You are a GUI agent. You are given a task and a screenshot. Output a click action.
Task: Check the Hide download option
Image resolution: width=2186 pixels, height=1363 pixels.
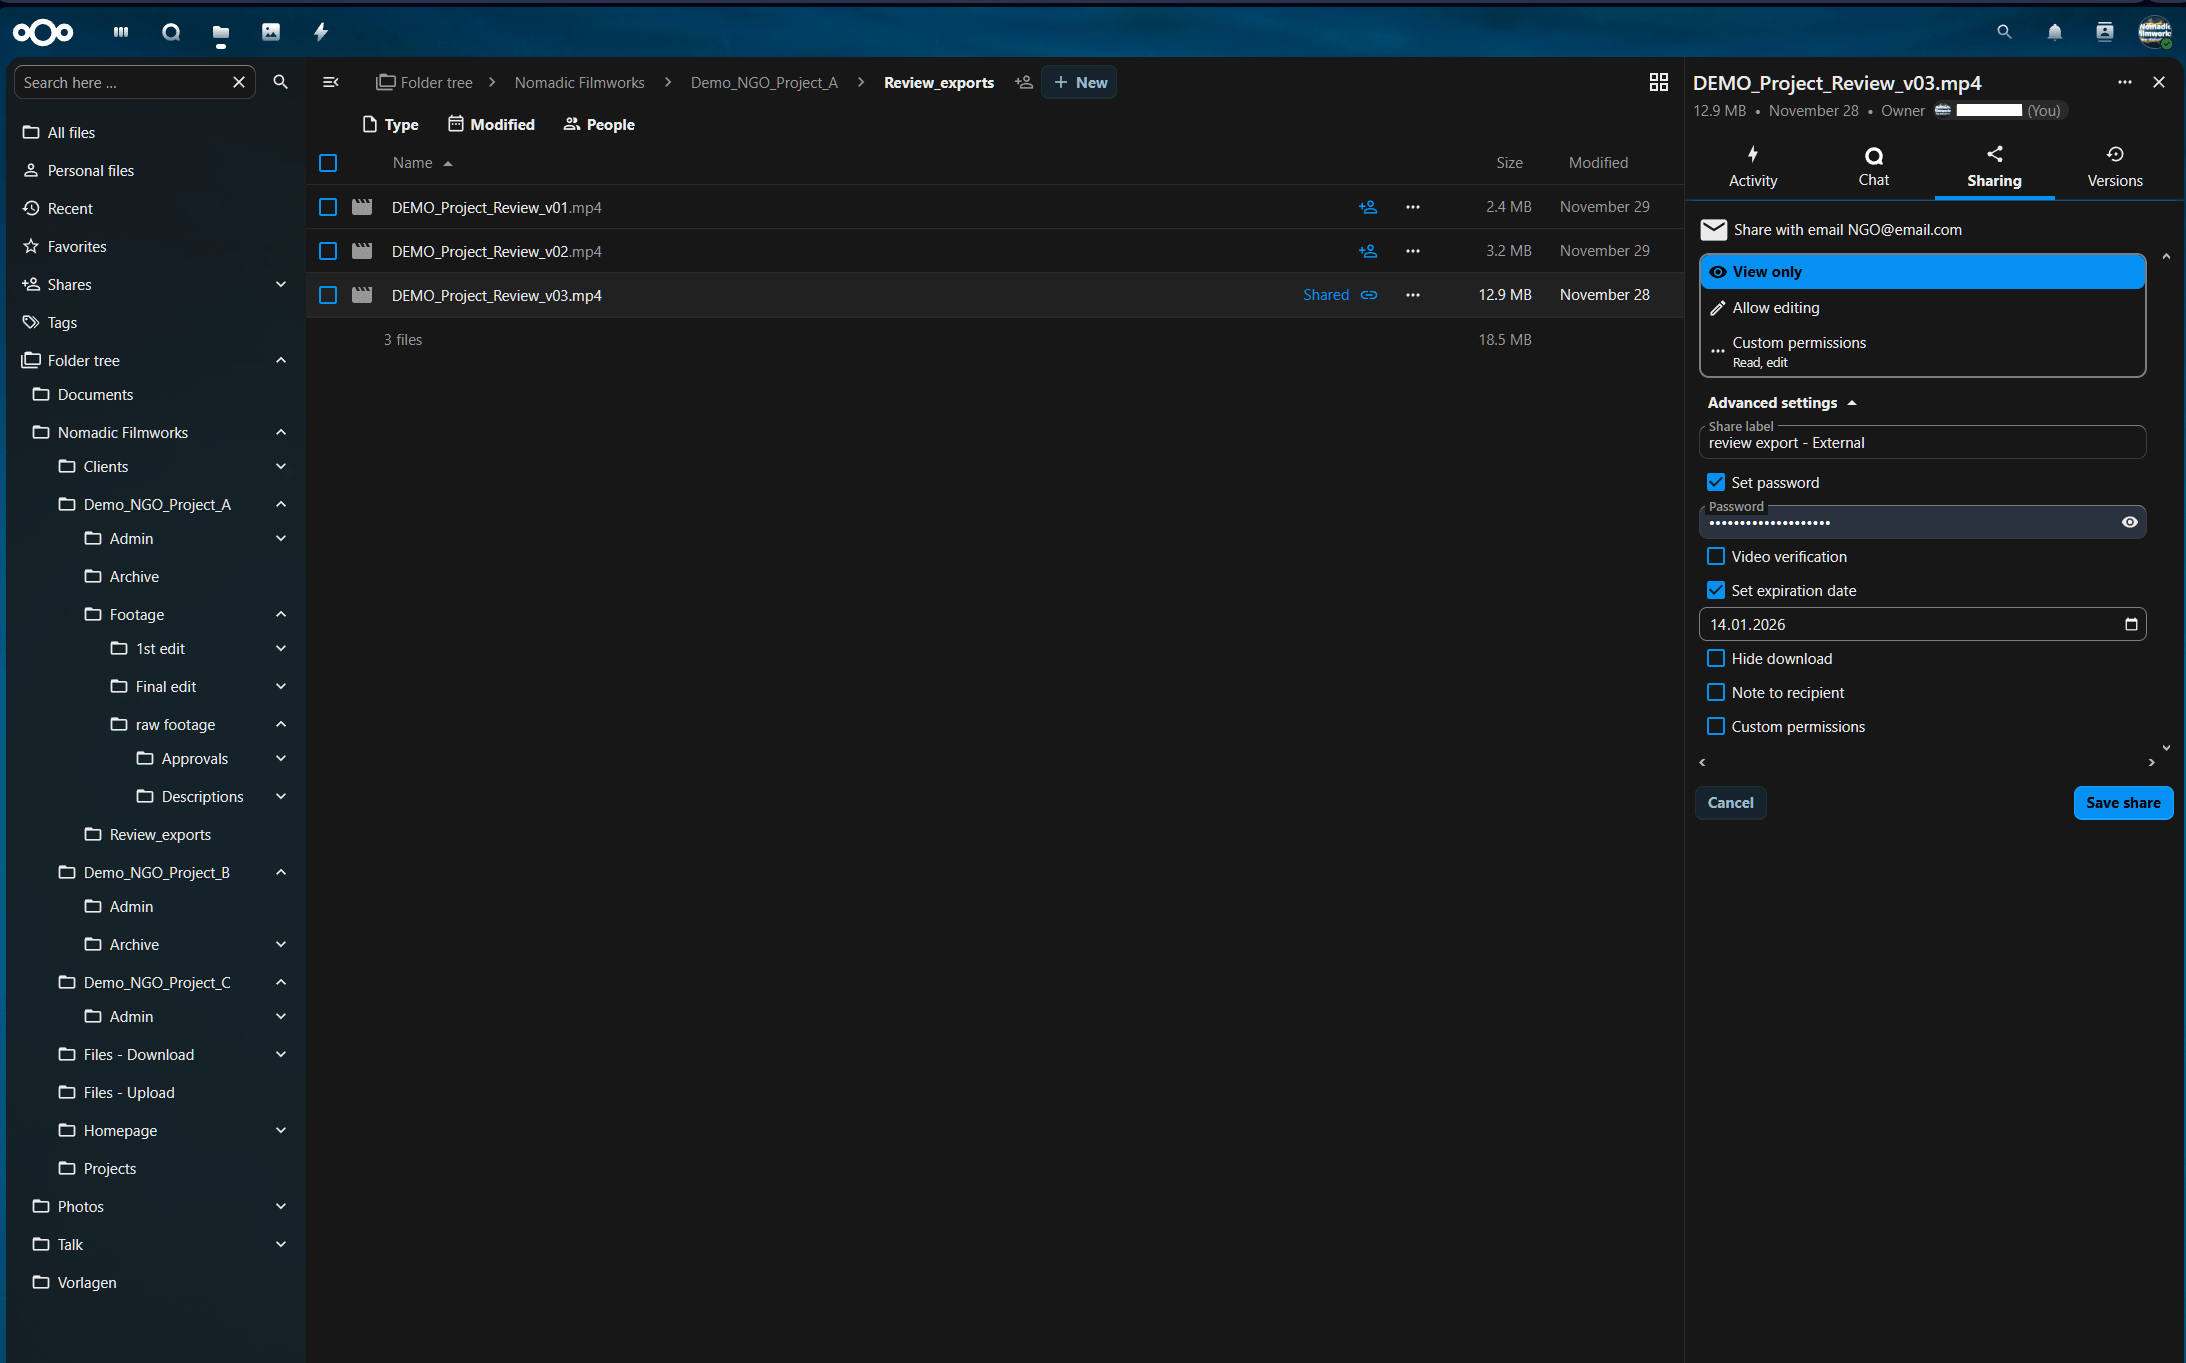coord(1716,659)
